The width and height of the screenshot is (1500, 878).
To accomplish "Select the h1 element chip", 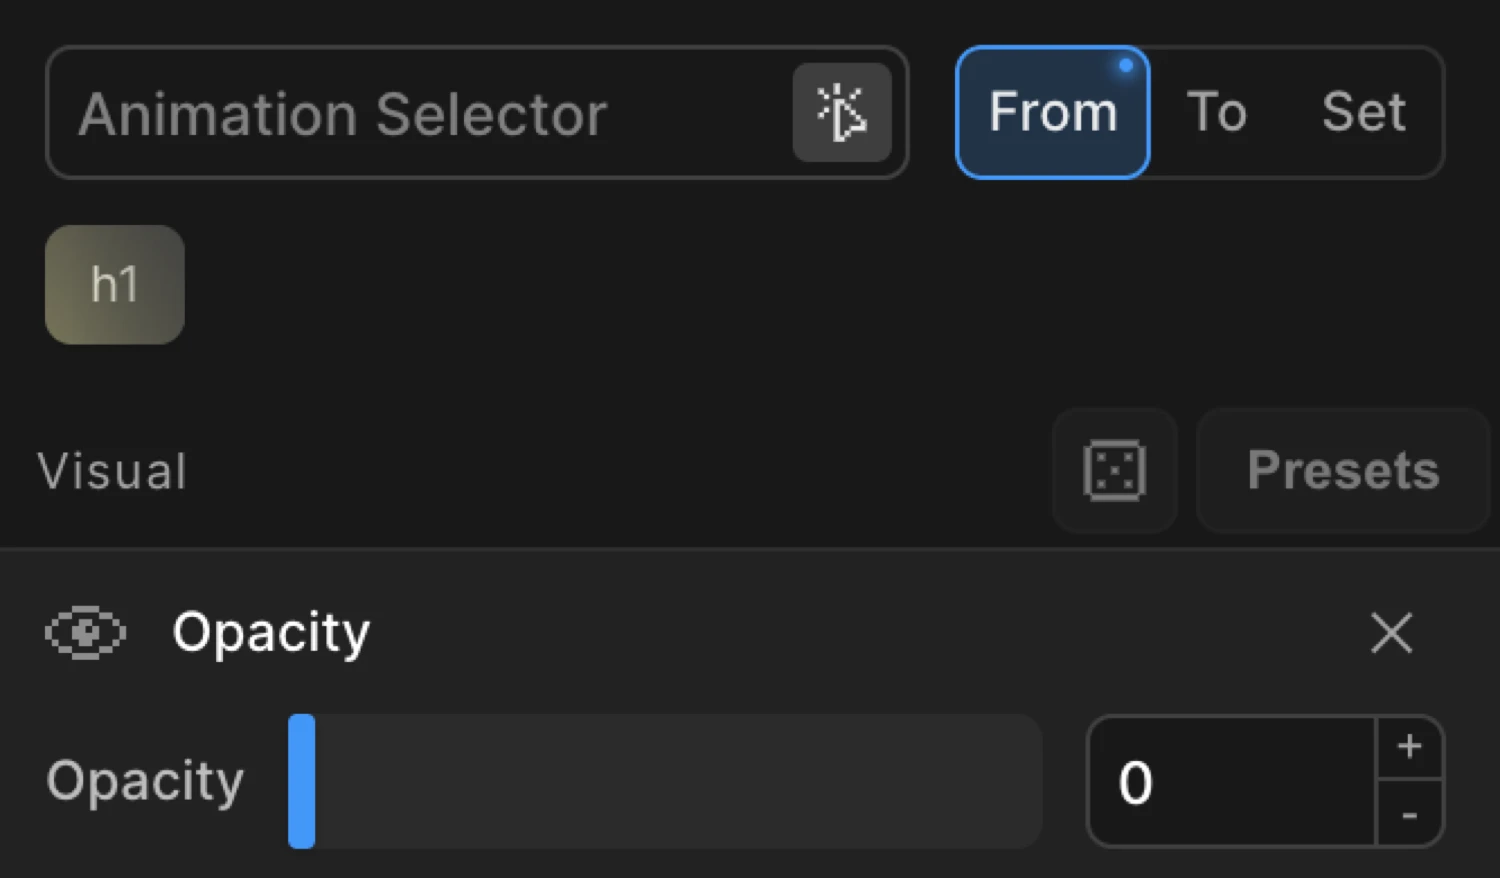I will tap(114, 284).
